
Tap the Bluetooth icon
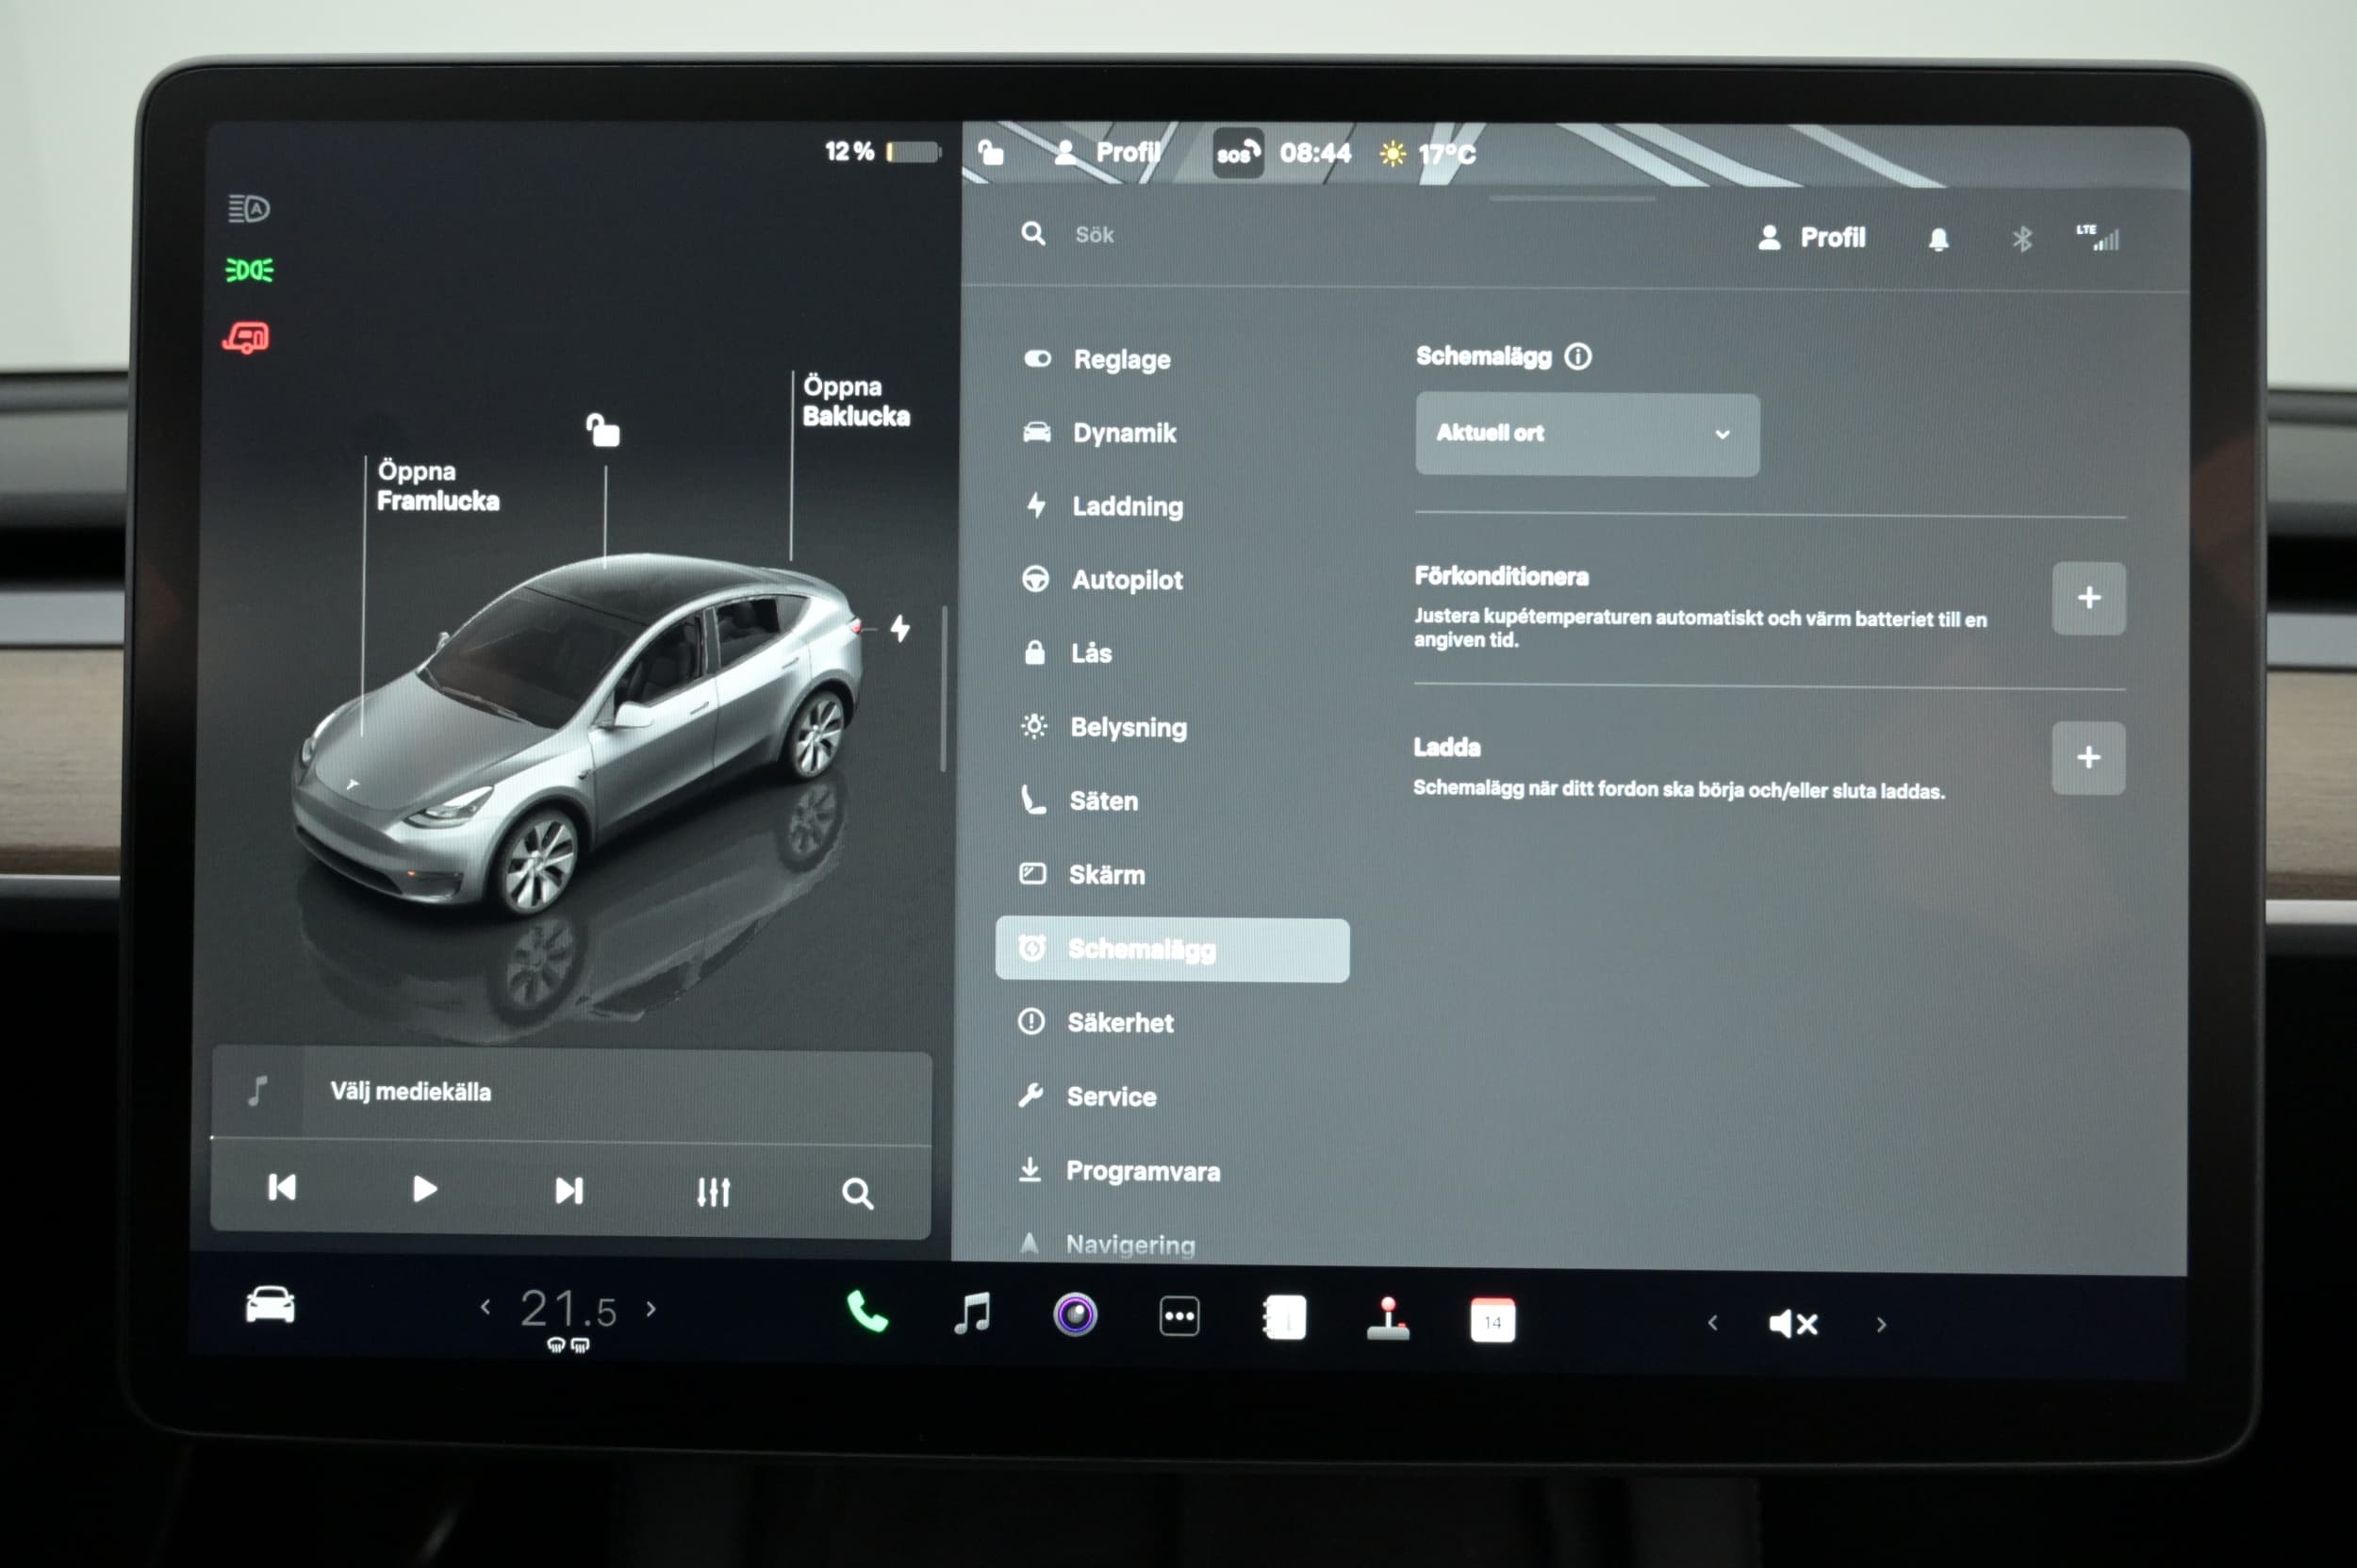(2022, 240)
